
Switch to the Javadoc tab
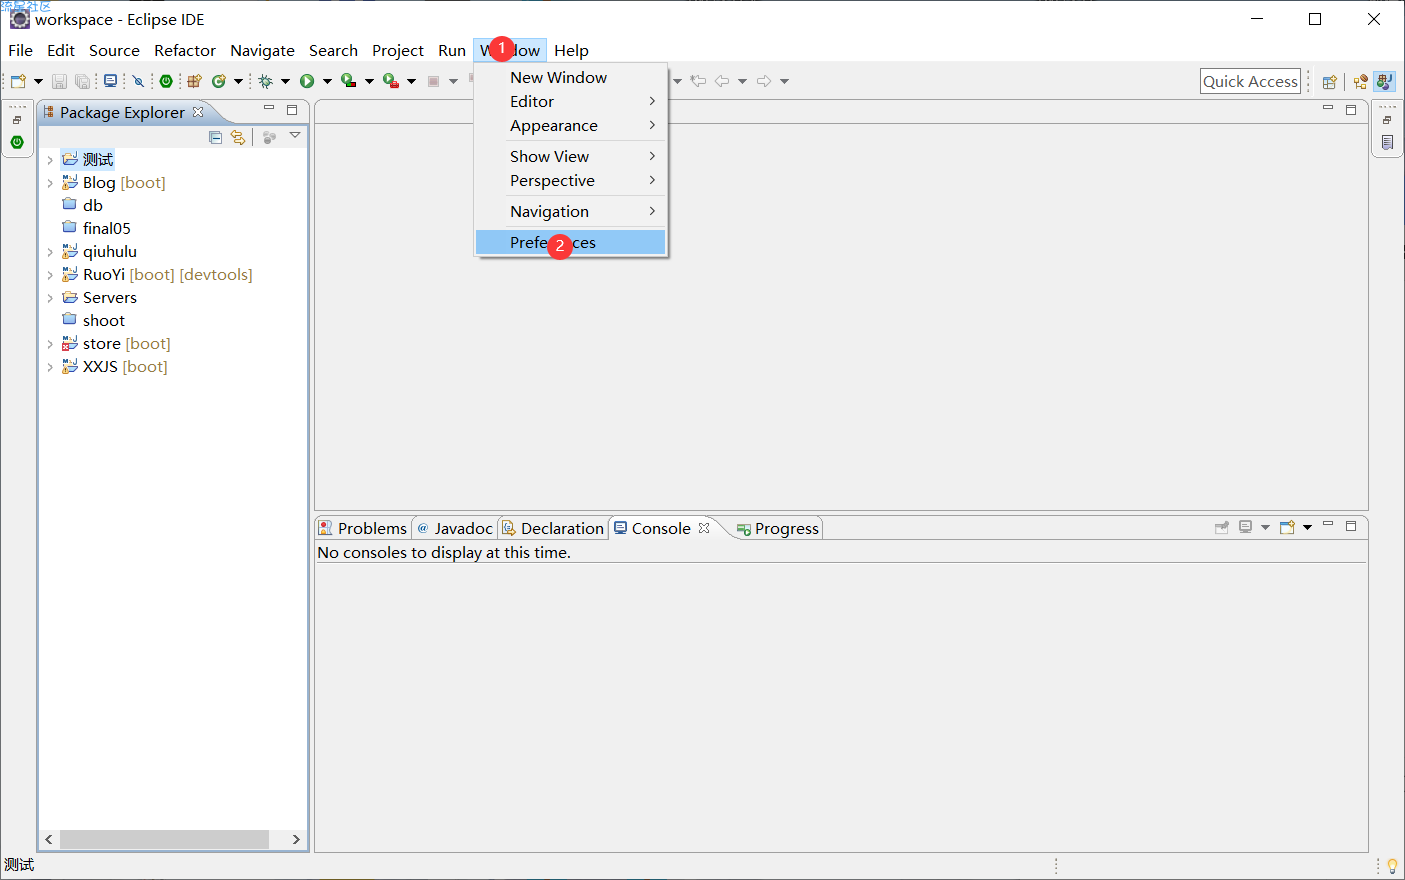click(455, 528)
